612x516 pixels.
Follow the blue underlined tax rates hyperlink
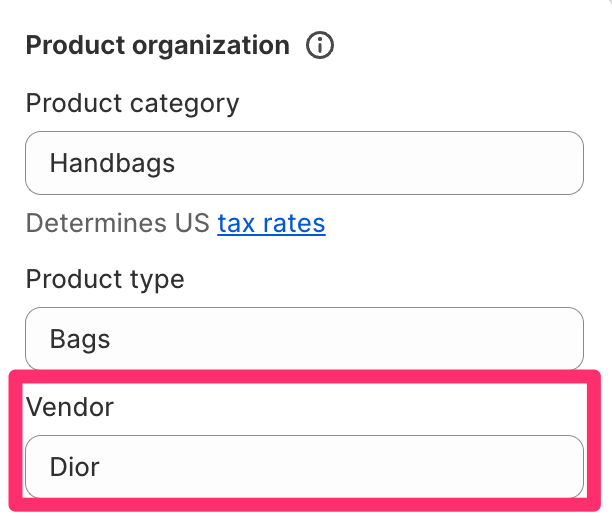pos(271,223)
